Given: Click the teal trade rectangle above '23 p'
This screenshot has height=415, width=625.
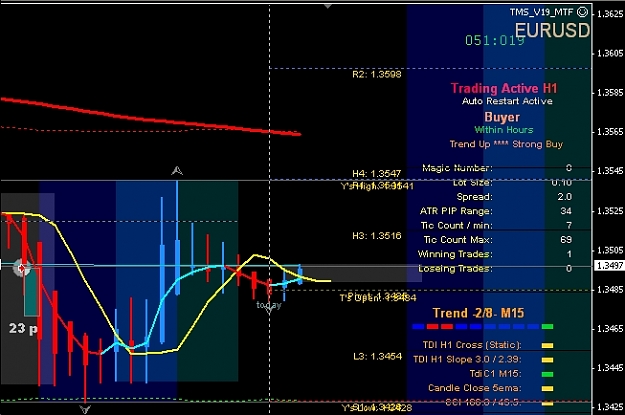Looking at the screenshot, I should pos(31,292).
